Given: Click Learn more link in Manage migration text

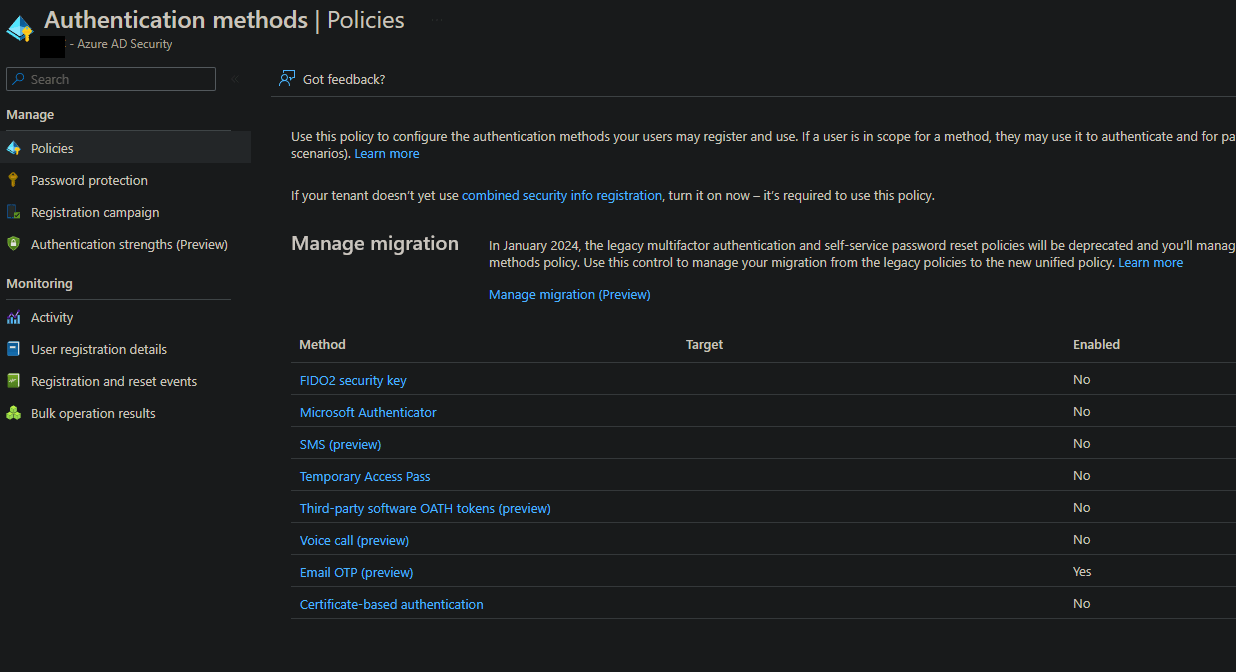Looking at the screenshot, I should click(1150, 263).
